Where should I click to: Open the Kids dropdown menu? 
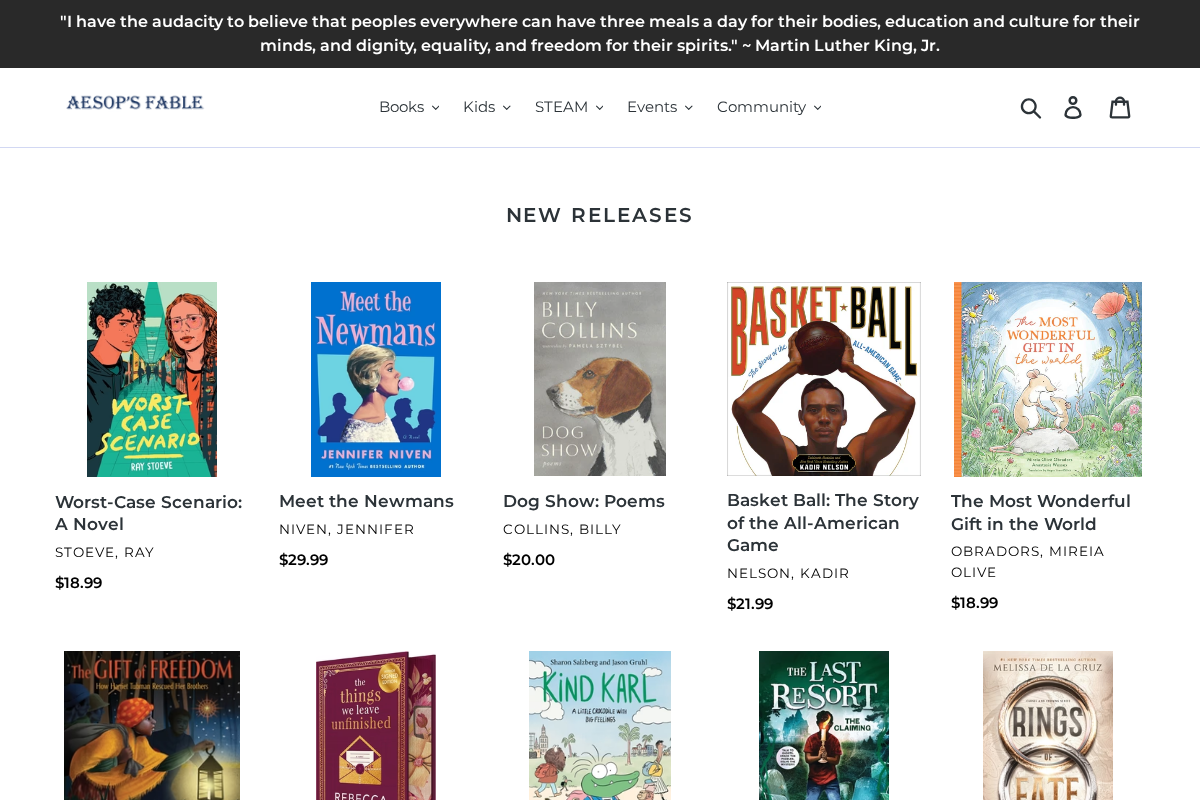click(486, 106)
